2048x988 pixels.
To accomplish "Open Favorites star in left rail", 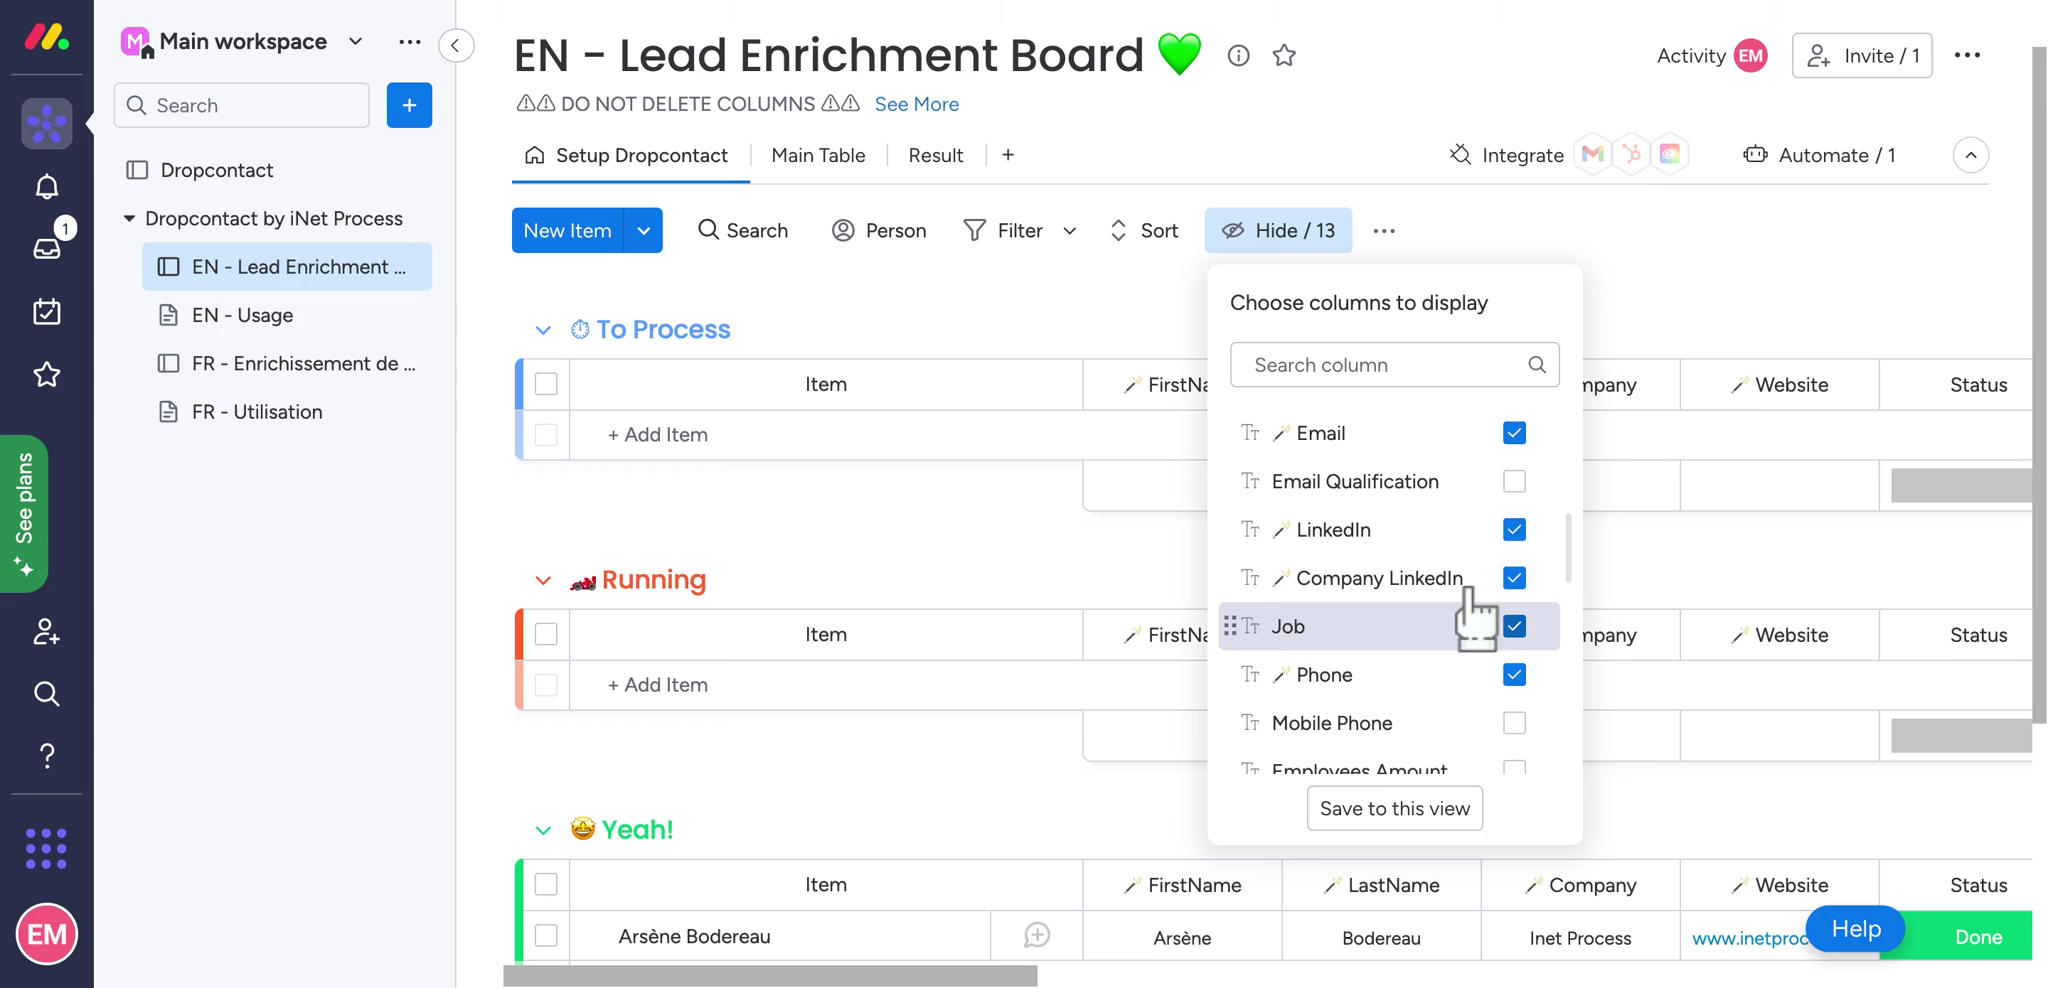I will click(46, 374).
